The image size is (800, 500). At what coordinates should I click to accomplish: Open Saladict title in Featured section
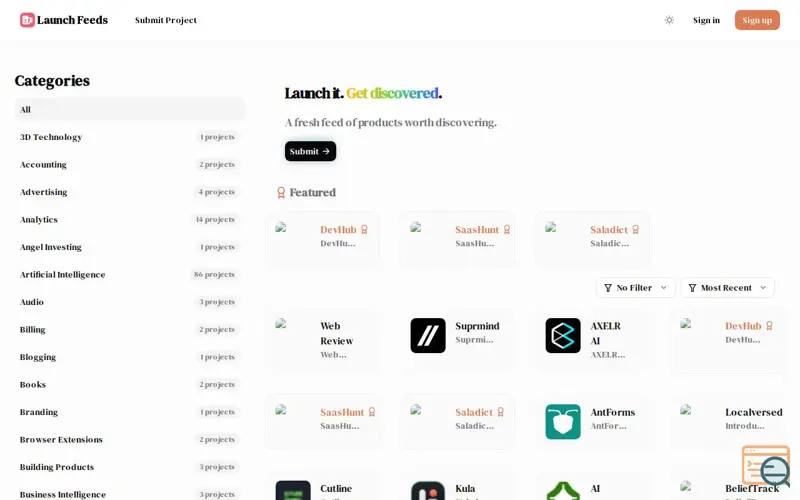609,230
